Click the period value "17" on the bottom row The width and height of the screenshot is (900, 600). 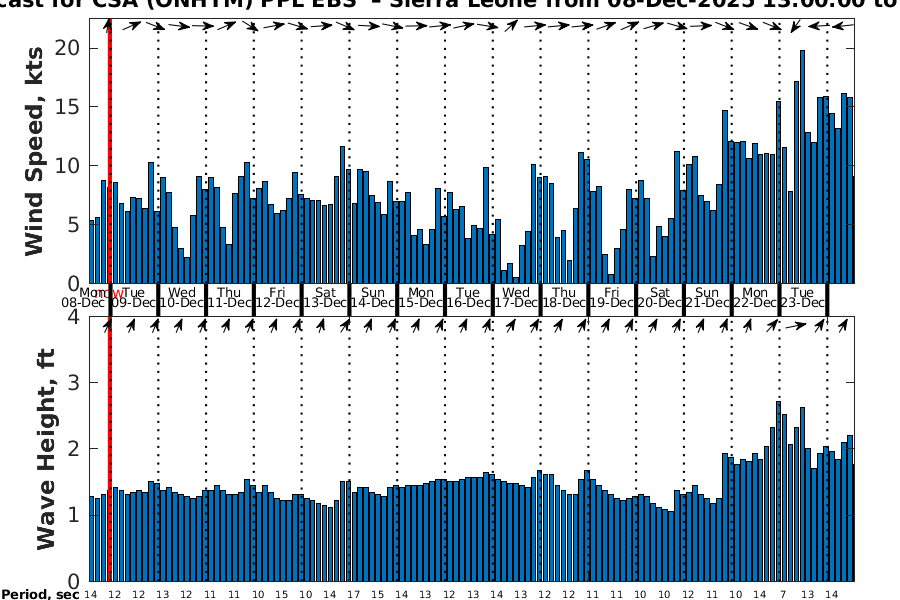coord(352,595)
